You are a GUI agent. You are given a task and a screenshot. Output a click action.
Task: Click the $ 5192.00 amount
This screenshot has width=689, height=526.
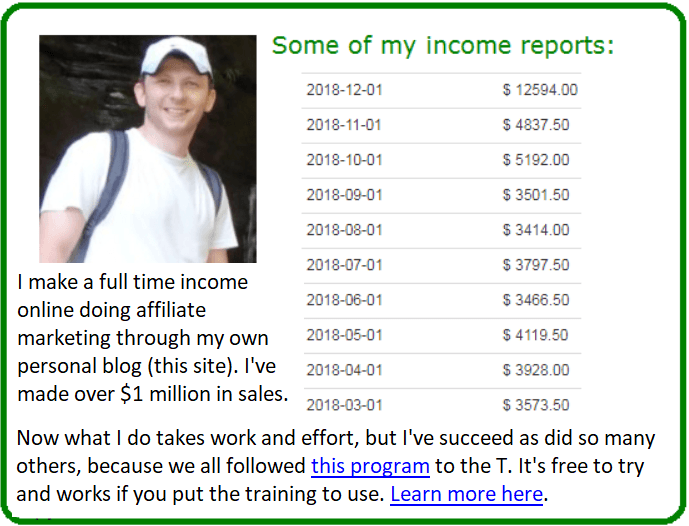pyautogui.click(x=536, y=160)
